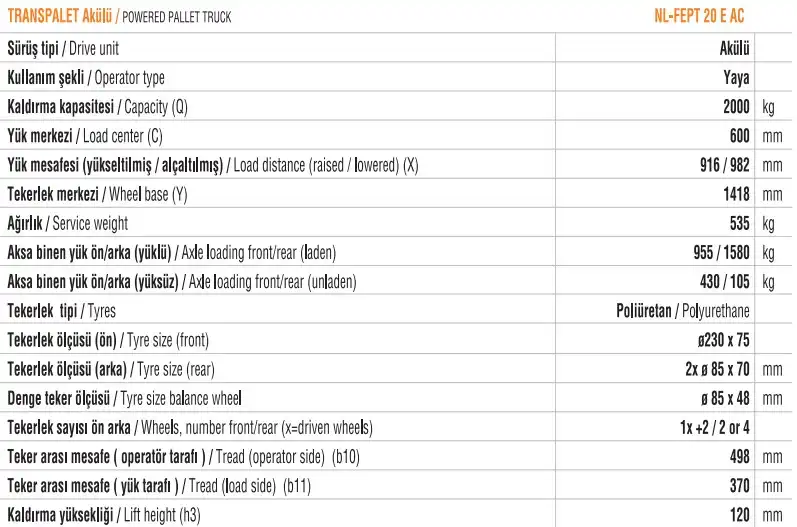Select the rear tyre size 2x ø 85 x 70

(x=711, y=369)
